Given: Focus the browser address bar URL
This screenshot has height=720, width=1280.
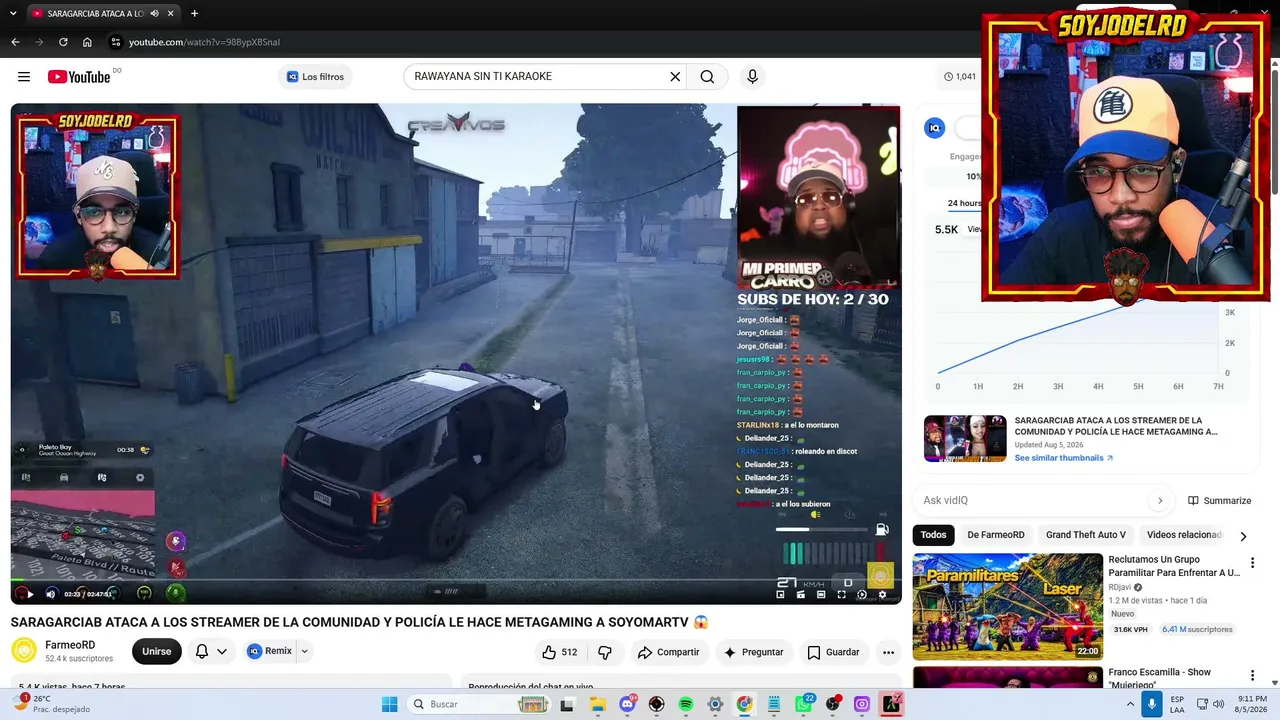Looking at the screenshot, I should 204,42.
